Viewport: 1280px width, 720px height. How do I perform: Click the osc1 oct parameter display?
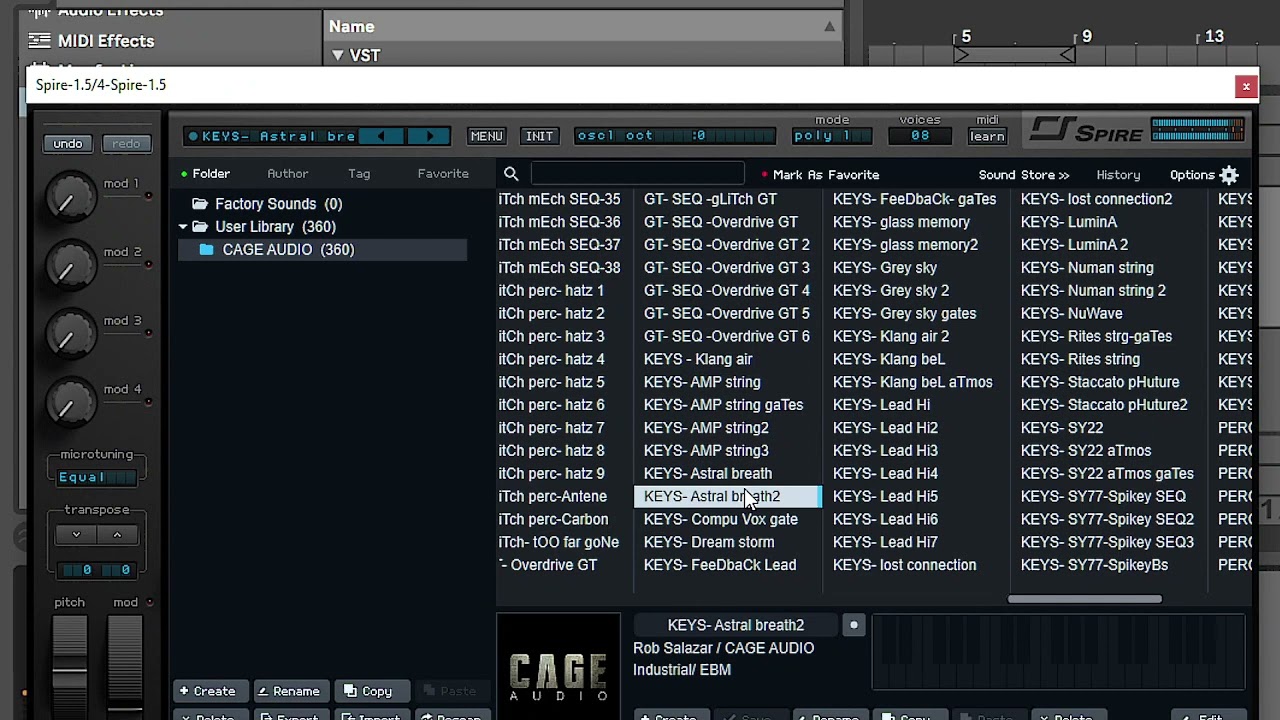(x=676, y=136)
